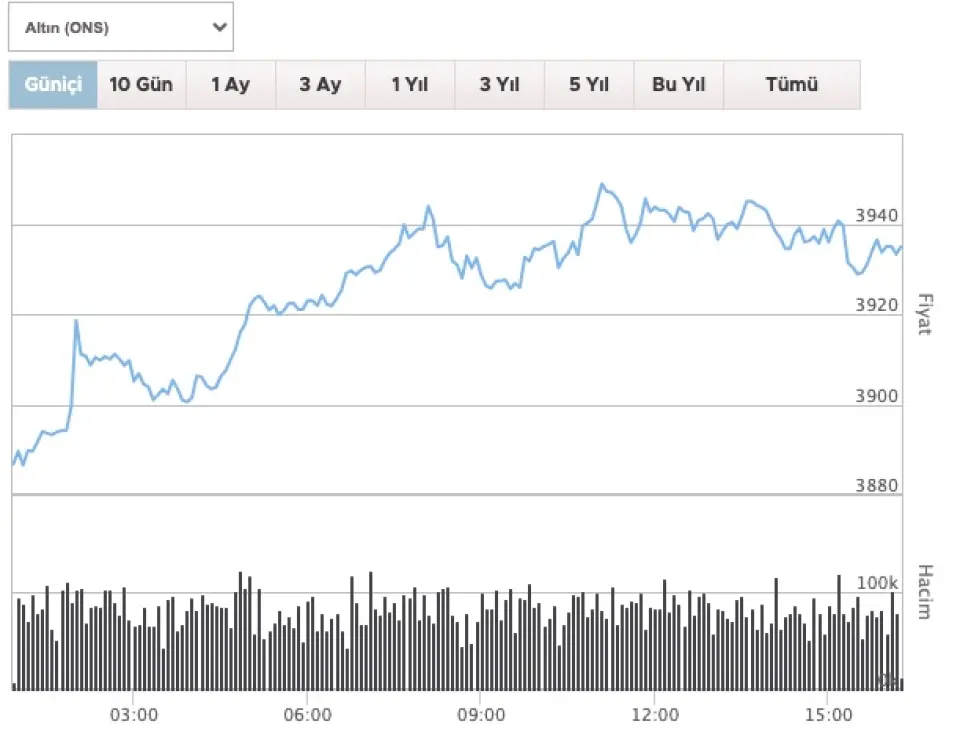Select the 3 Ay period tab

coord(320,85)
